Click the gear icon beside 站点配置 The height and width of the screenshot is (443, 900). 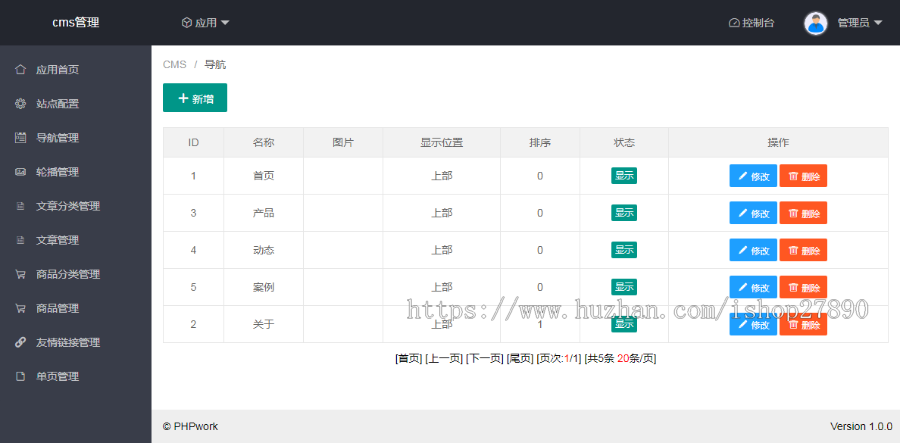click(x=21, y=104)
